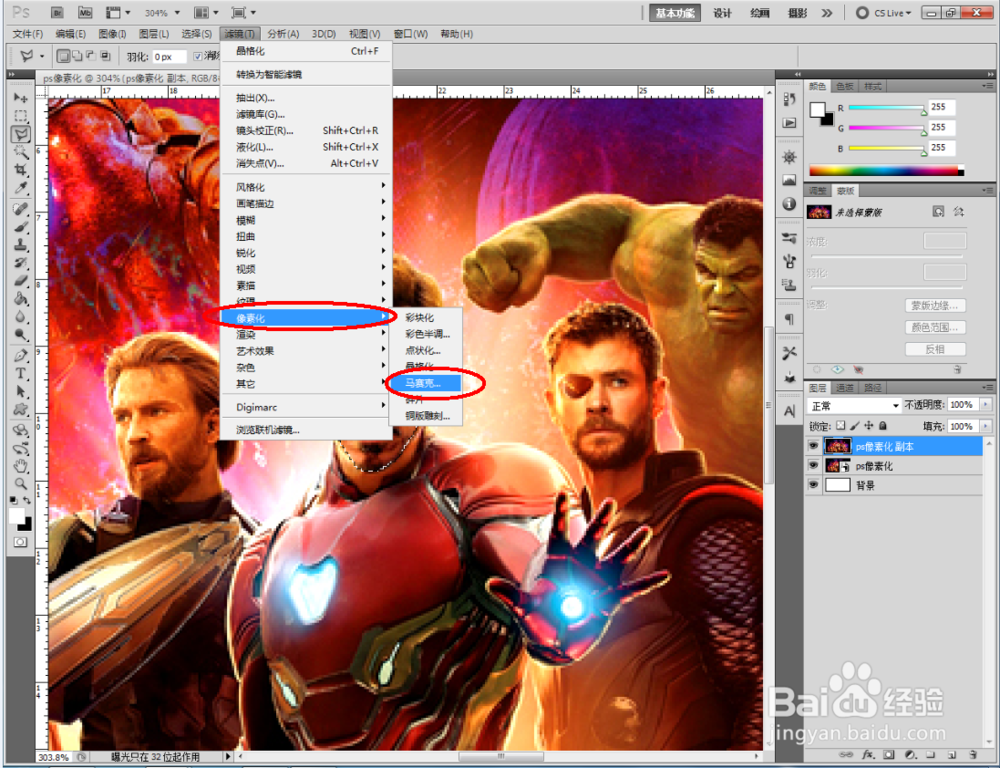Screen dimensions: 1000x768
Task: Select the Healing Brush tool
Action: click(20, 209)
